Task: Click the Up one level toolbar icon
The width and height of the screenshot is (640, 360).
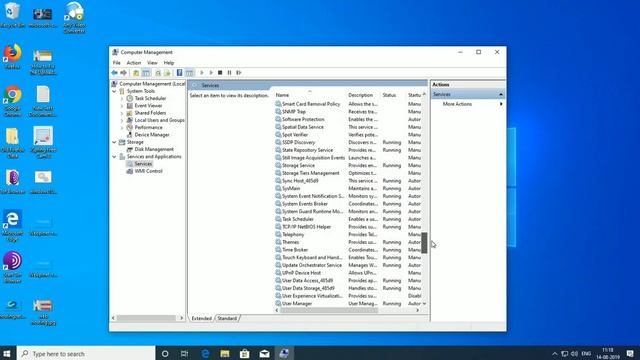Action: [136, 73]
